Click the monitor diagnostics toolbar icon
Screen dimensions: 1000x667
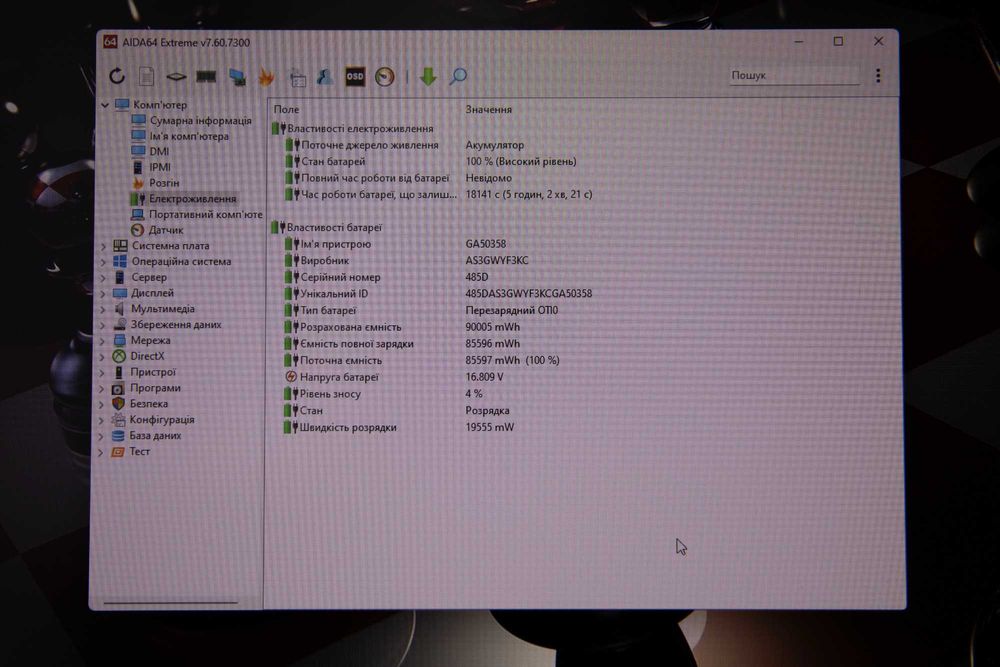pos(237,77)
